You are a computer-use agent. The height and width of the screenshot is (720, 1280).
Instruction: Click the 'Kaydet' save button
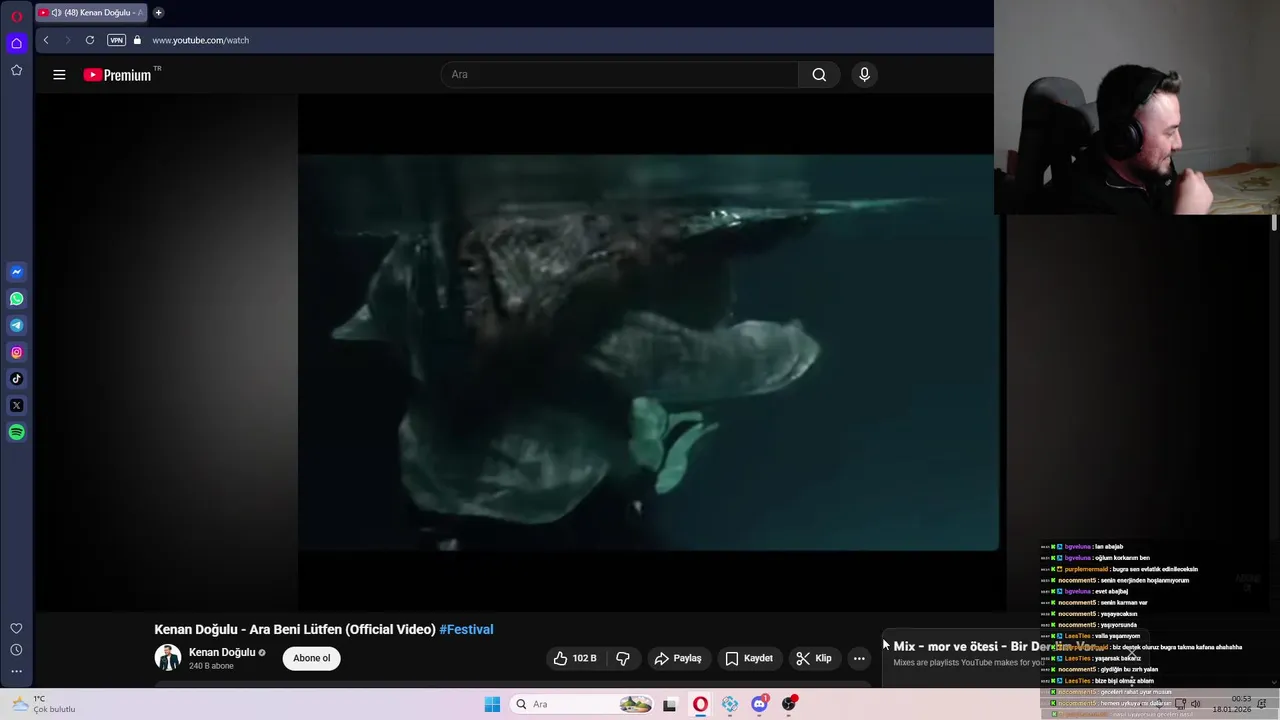coord(749,658)
